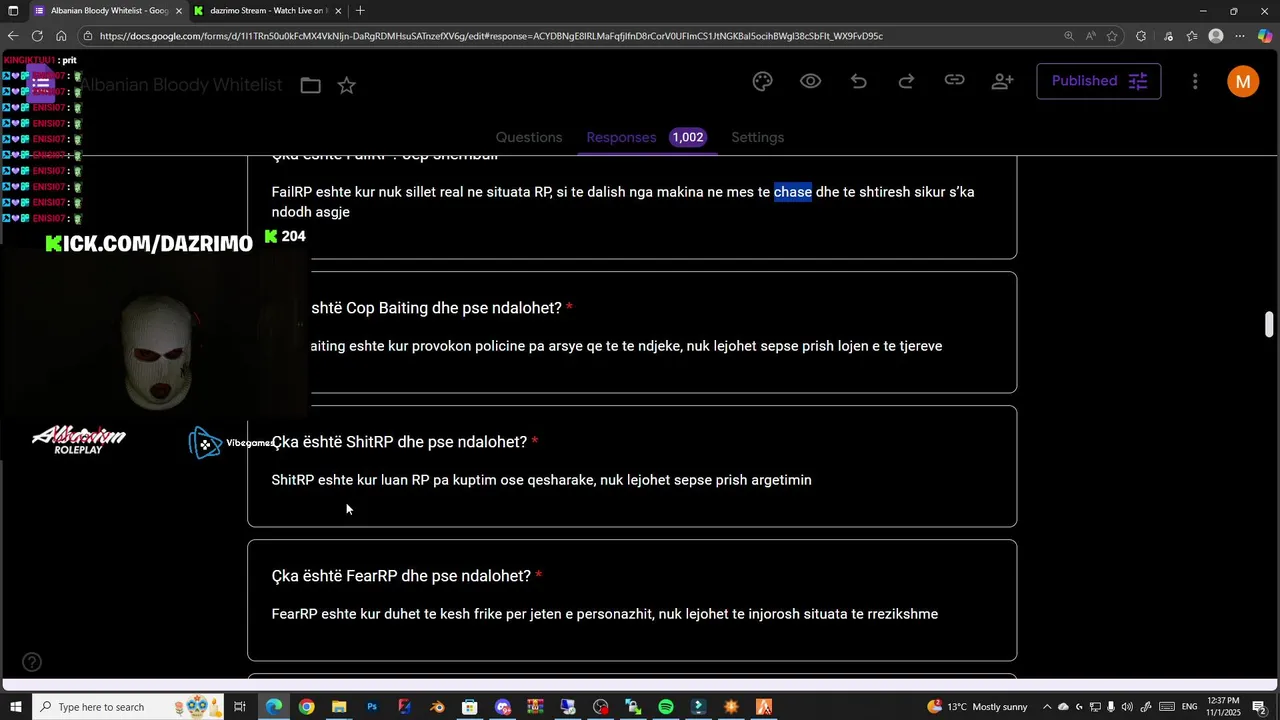1280x720 pixels.
Task: Open the weather widget 13°C Mostly sunny
Action: [x=978, y=707]
